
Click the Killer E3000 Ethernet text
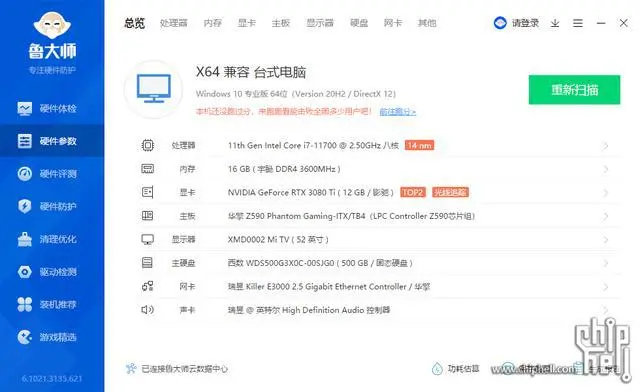point(329,287)
